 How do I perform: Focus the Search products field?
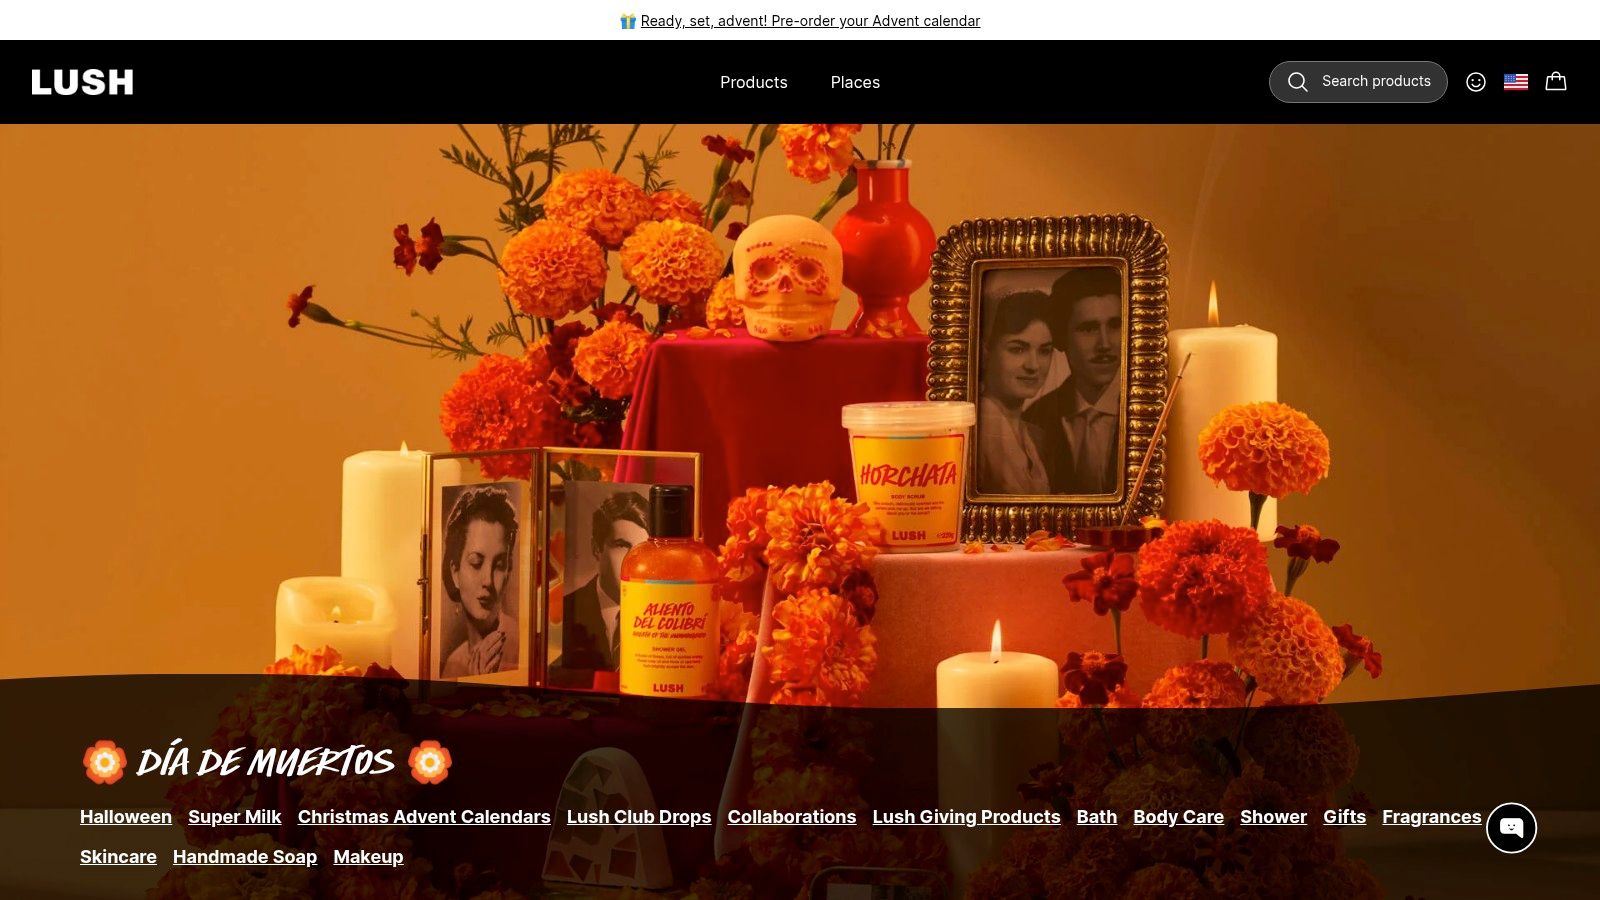1358,82
